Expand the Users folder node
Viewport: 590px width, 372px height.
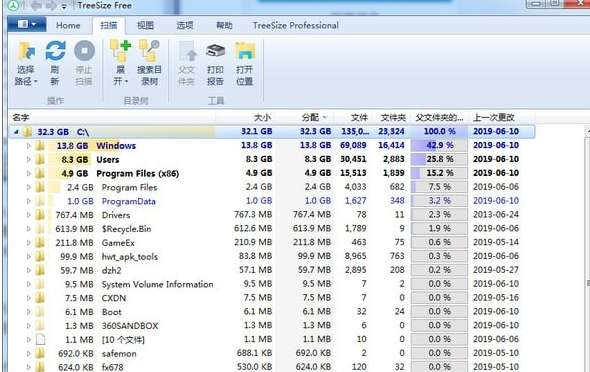click(29, 159)
